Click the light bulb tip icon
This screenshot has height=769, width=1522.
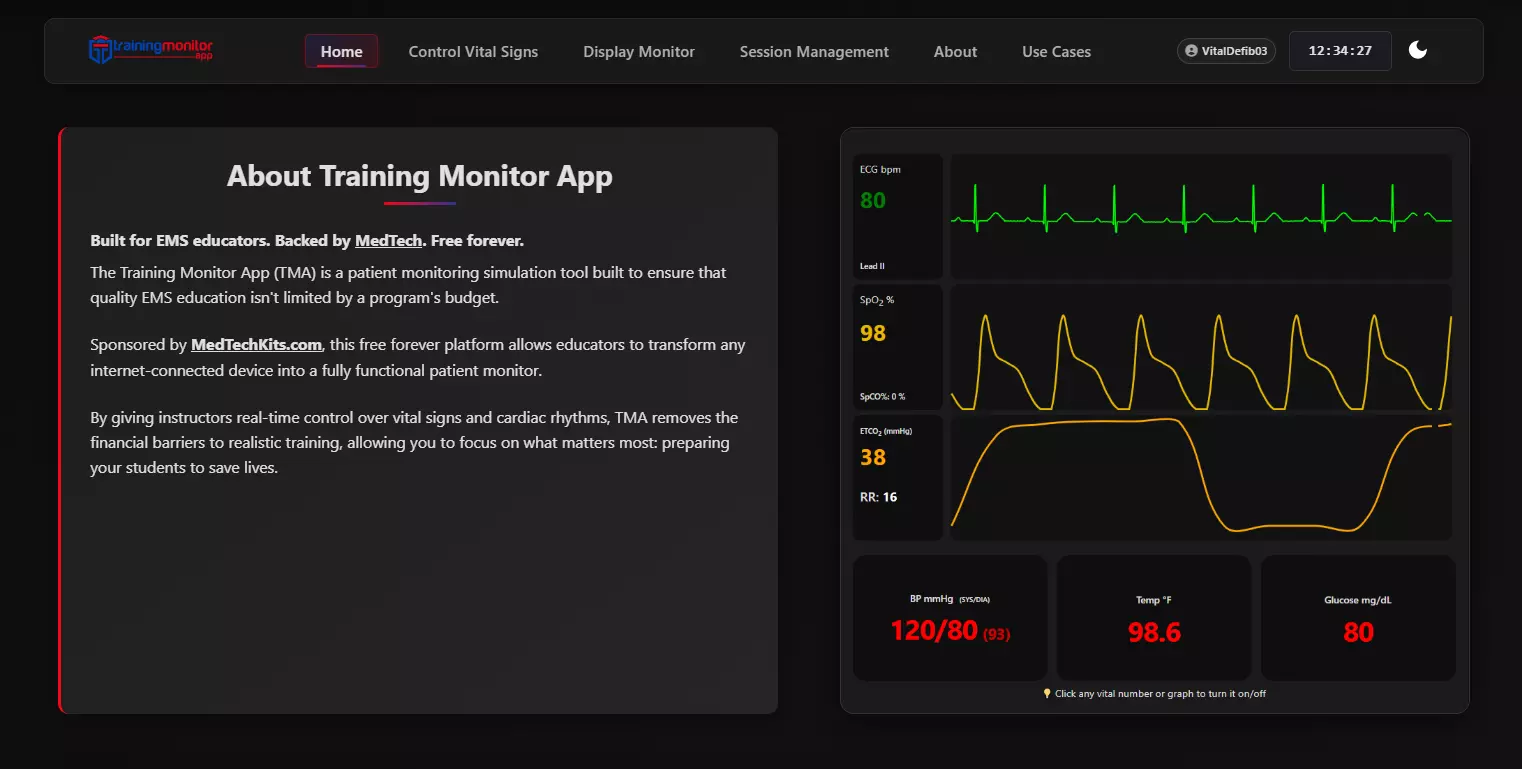pos(1047,693)
